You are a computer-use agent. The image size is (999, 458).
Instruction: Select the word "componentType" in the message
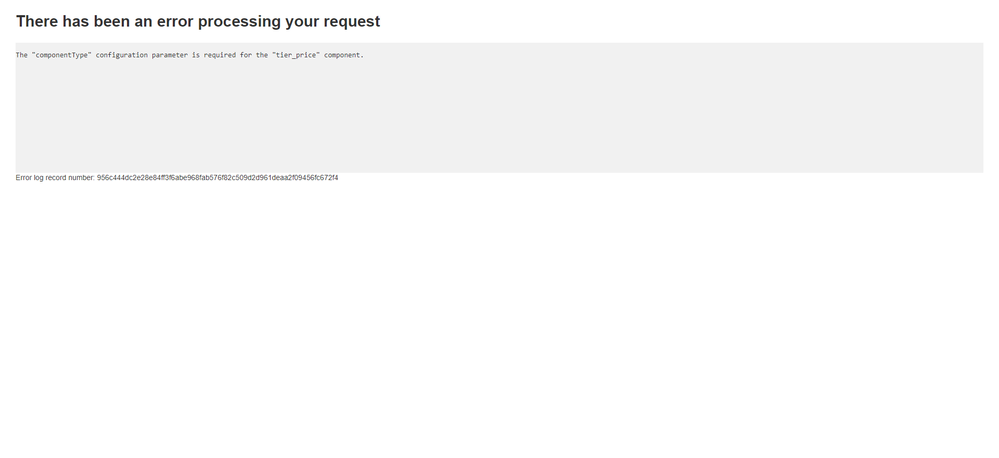pos(62,55)
